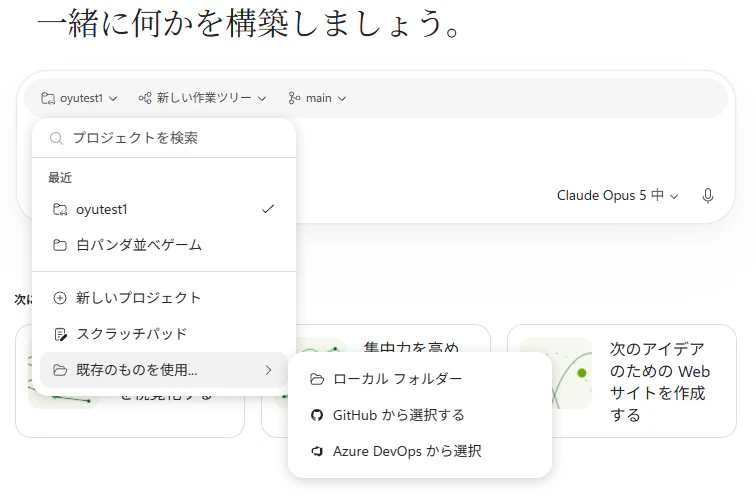Screen dimensions: 756x496
Task: Open the 次のアイデアのための Web サイトを作成する card
Action: click(x=622, y=381)
